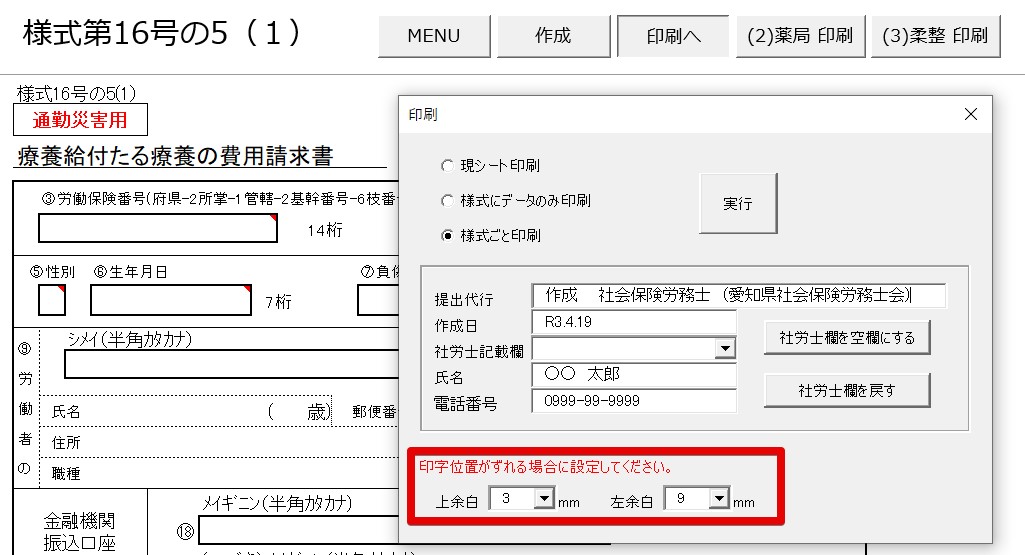Click the 氏名 row in 労働者 section
The image size is (1025, 555).
(186, 411)
